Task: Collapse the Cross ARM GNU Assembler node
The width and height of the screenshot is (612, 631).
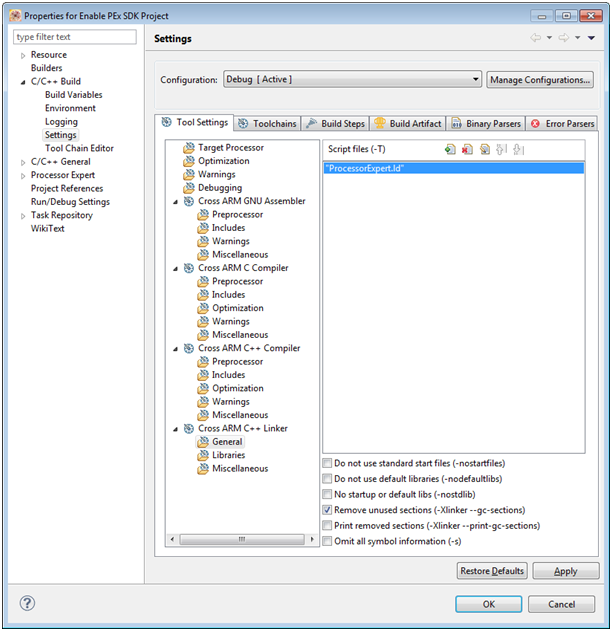Action: point(175,202)
